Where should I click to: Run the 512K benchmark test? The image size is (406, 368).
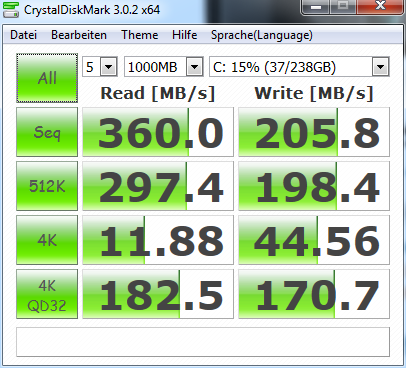pos(47,186)
